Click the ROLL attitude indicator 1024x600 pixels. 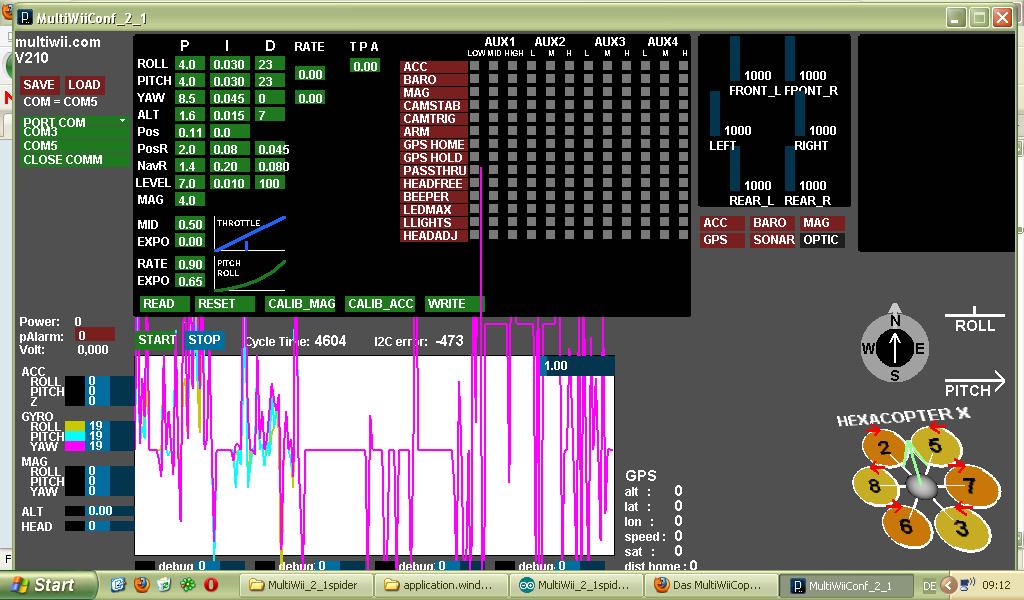(x=974, y=321)
